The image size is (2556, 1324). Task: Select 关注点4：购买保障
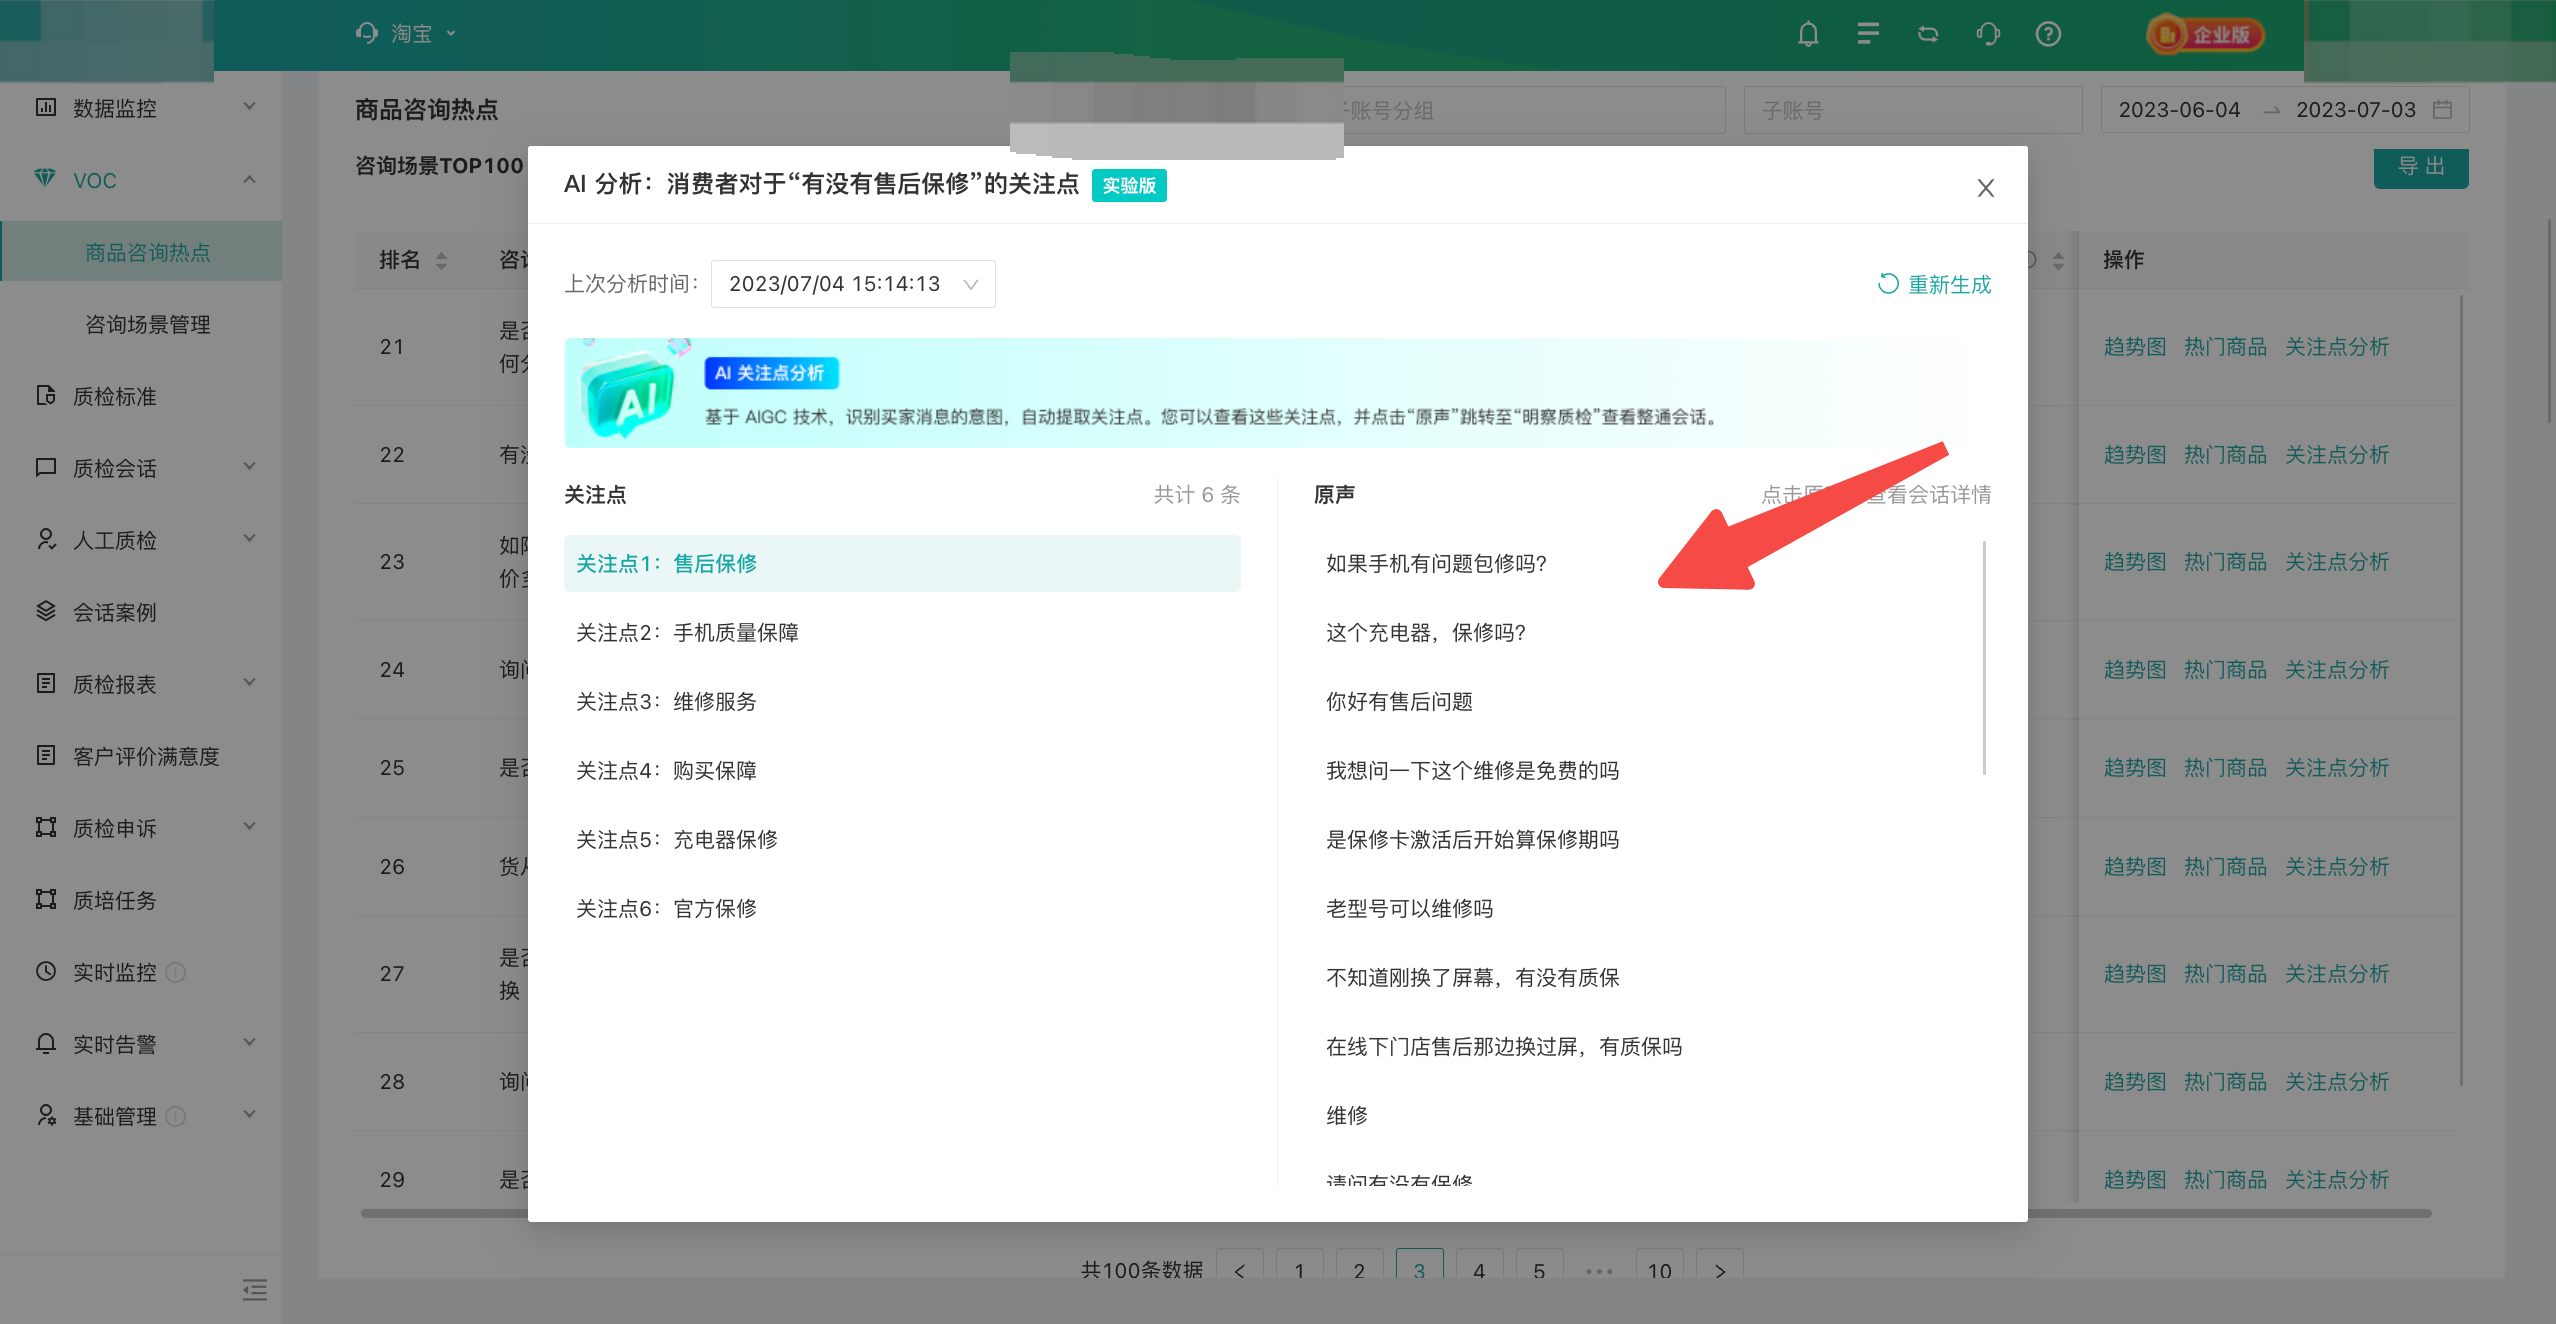pos(902,770)
